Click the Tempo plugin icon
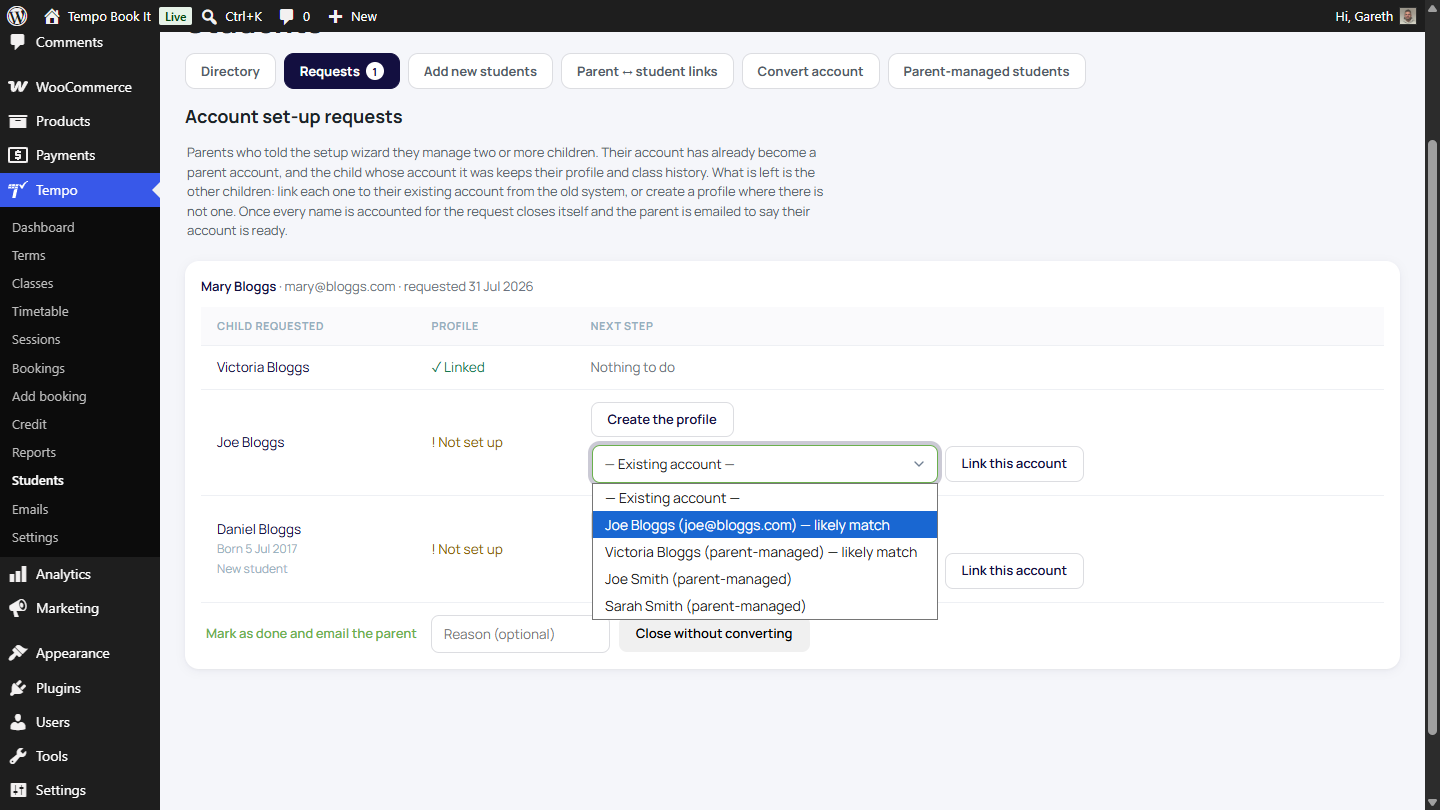This screenshot has width=1440, height=810. click(x=18, y=190)
